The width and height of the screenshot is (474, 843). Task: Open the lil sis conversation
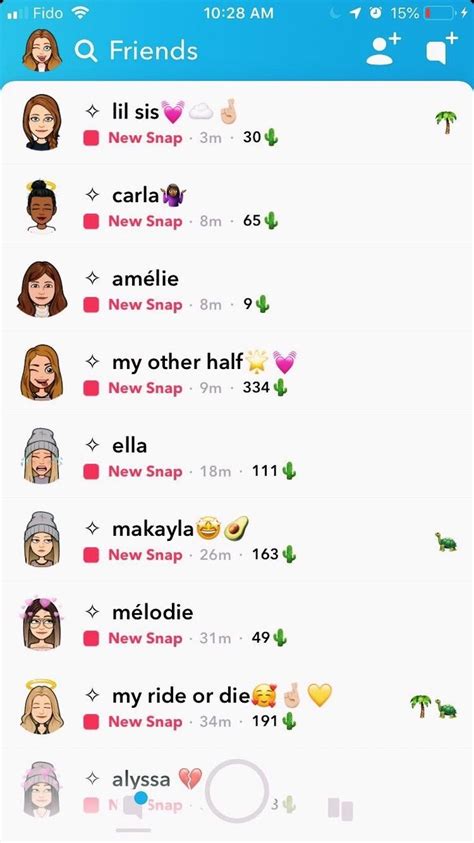237,123
